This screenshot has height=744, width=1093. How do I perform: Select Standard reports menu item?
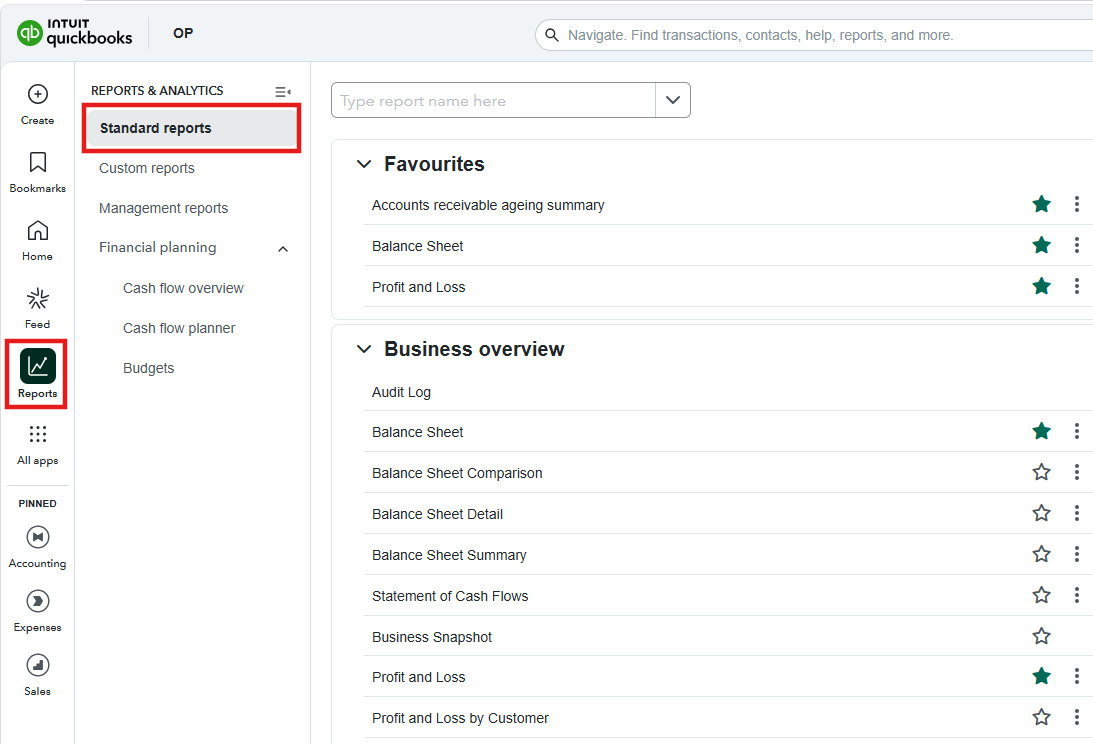[x=191, y=128]
